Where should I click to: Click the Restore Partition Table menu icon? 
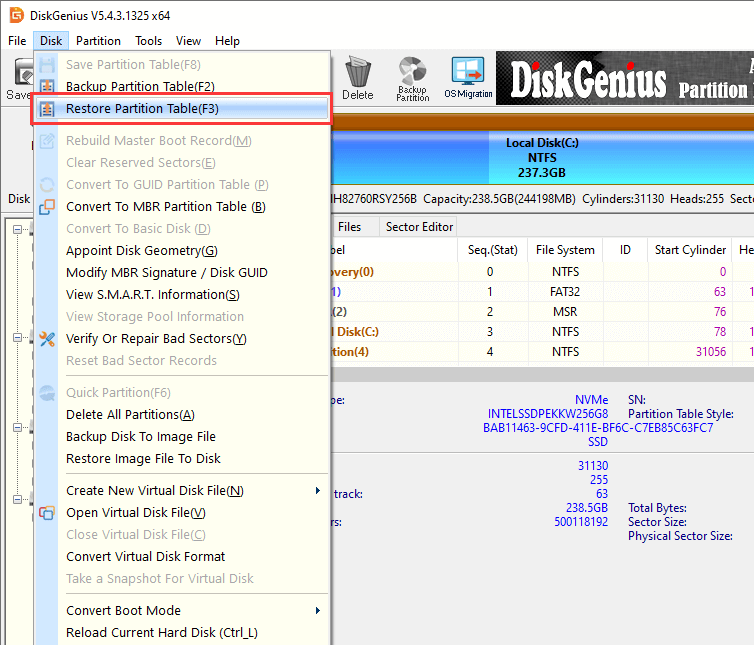pyautogui.click(x=47, y=109)
